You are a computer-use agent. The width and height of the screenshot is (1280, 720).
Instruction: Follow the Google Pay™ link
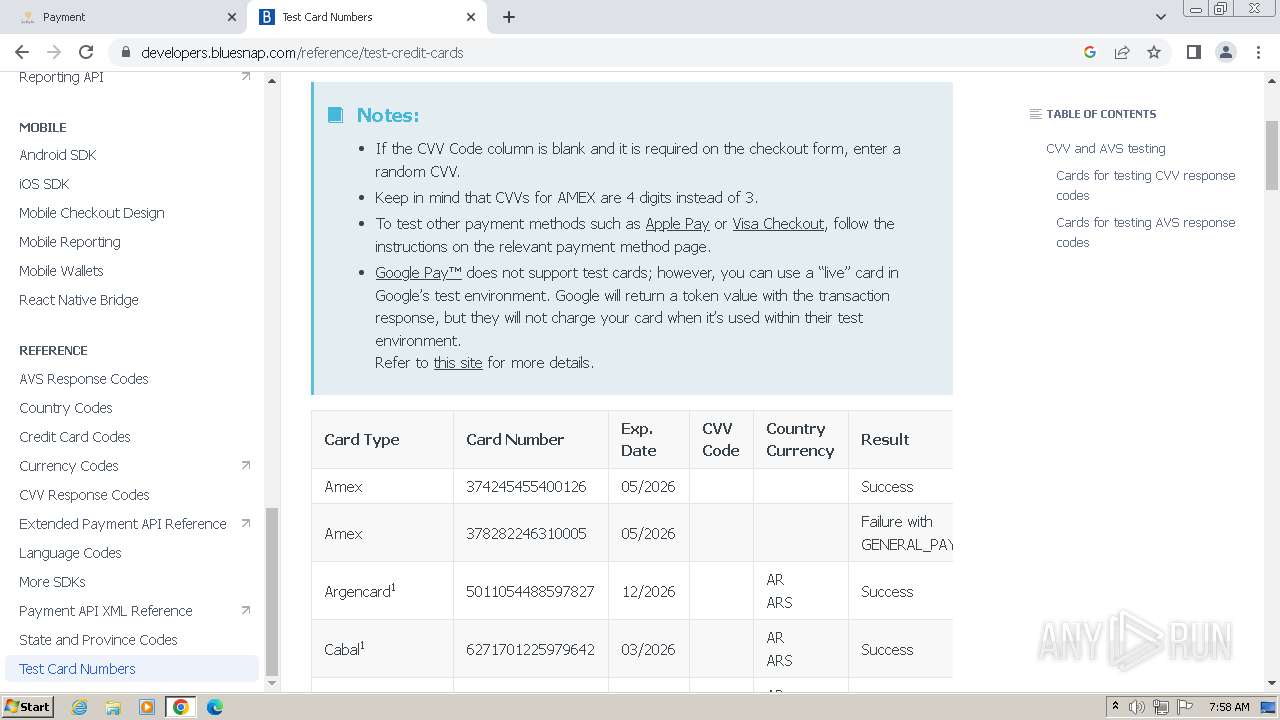tap(418, 272)
